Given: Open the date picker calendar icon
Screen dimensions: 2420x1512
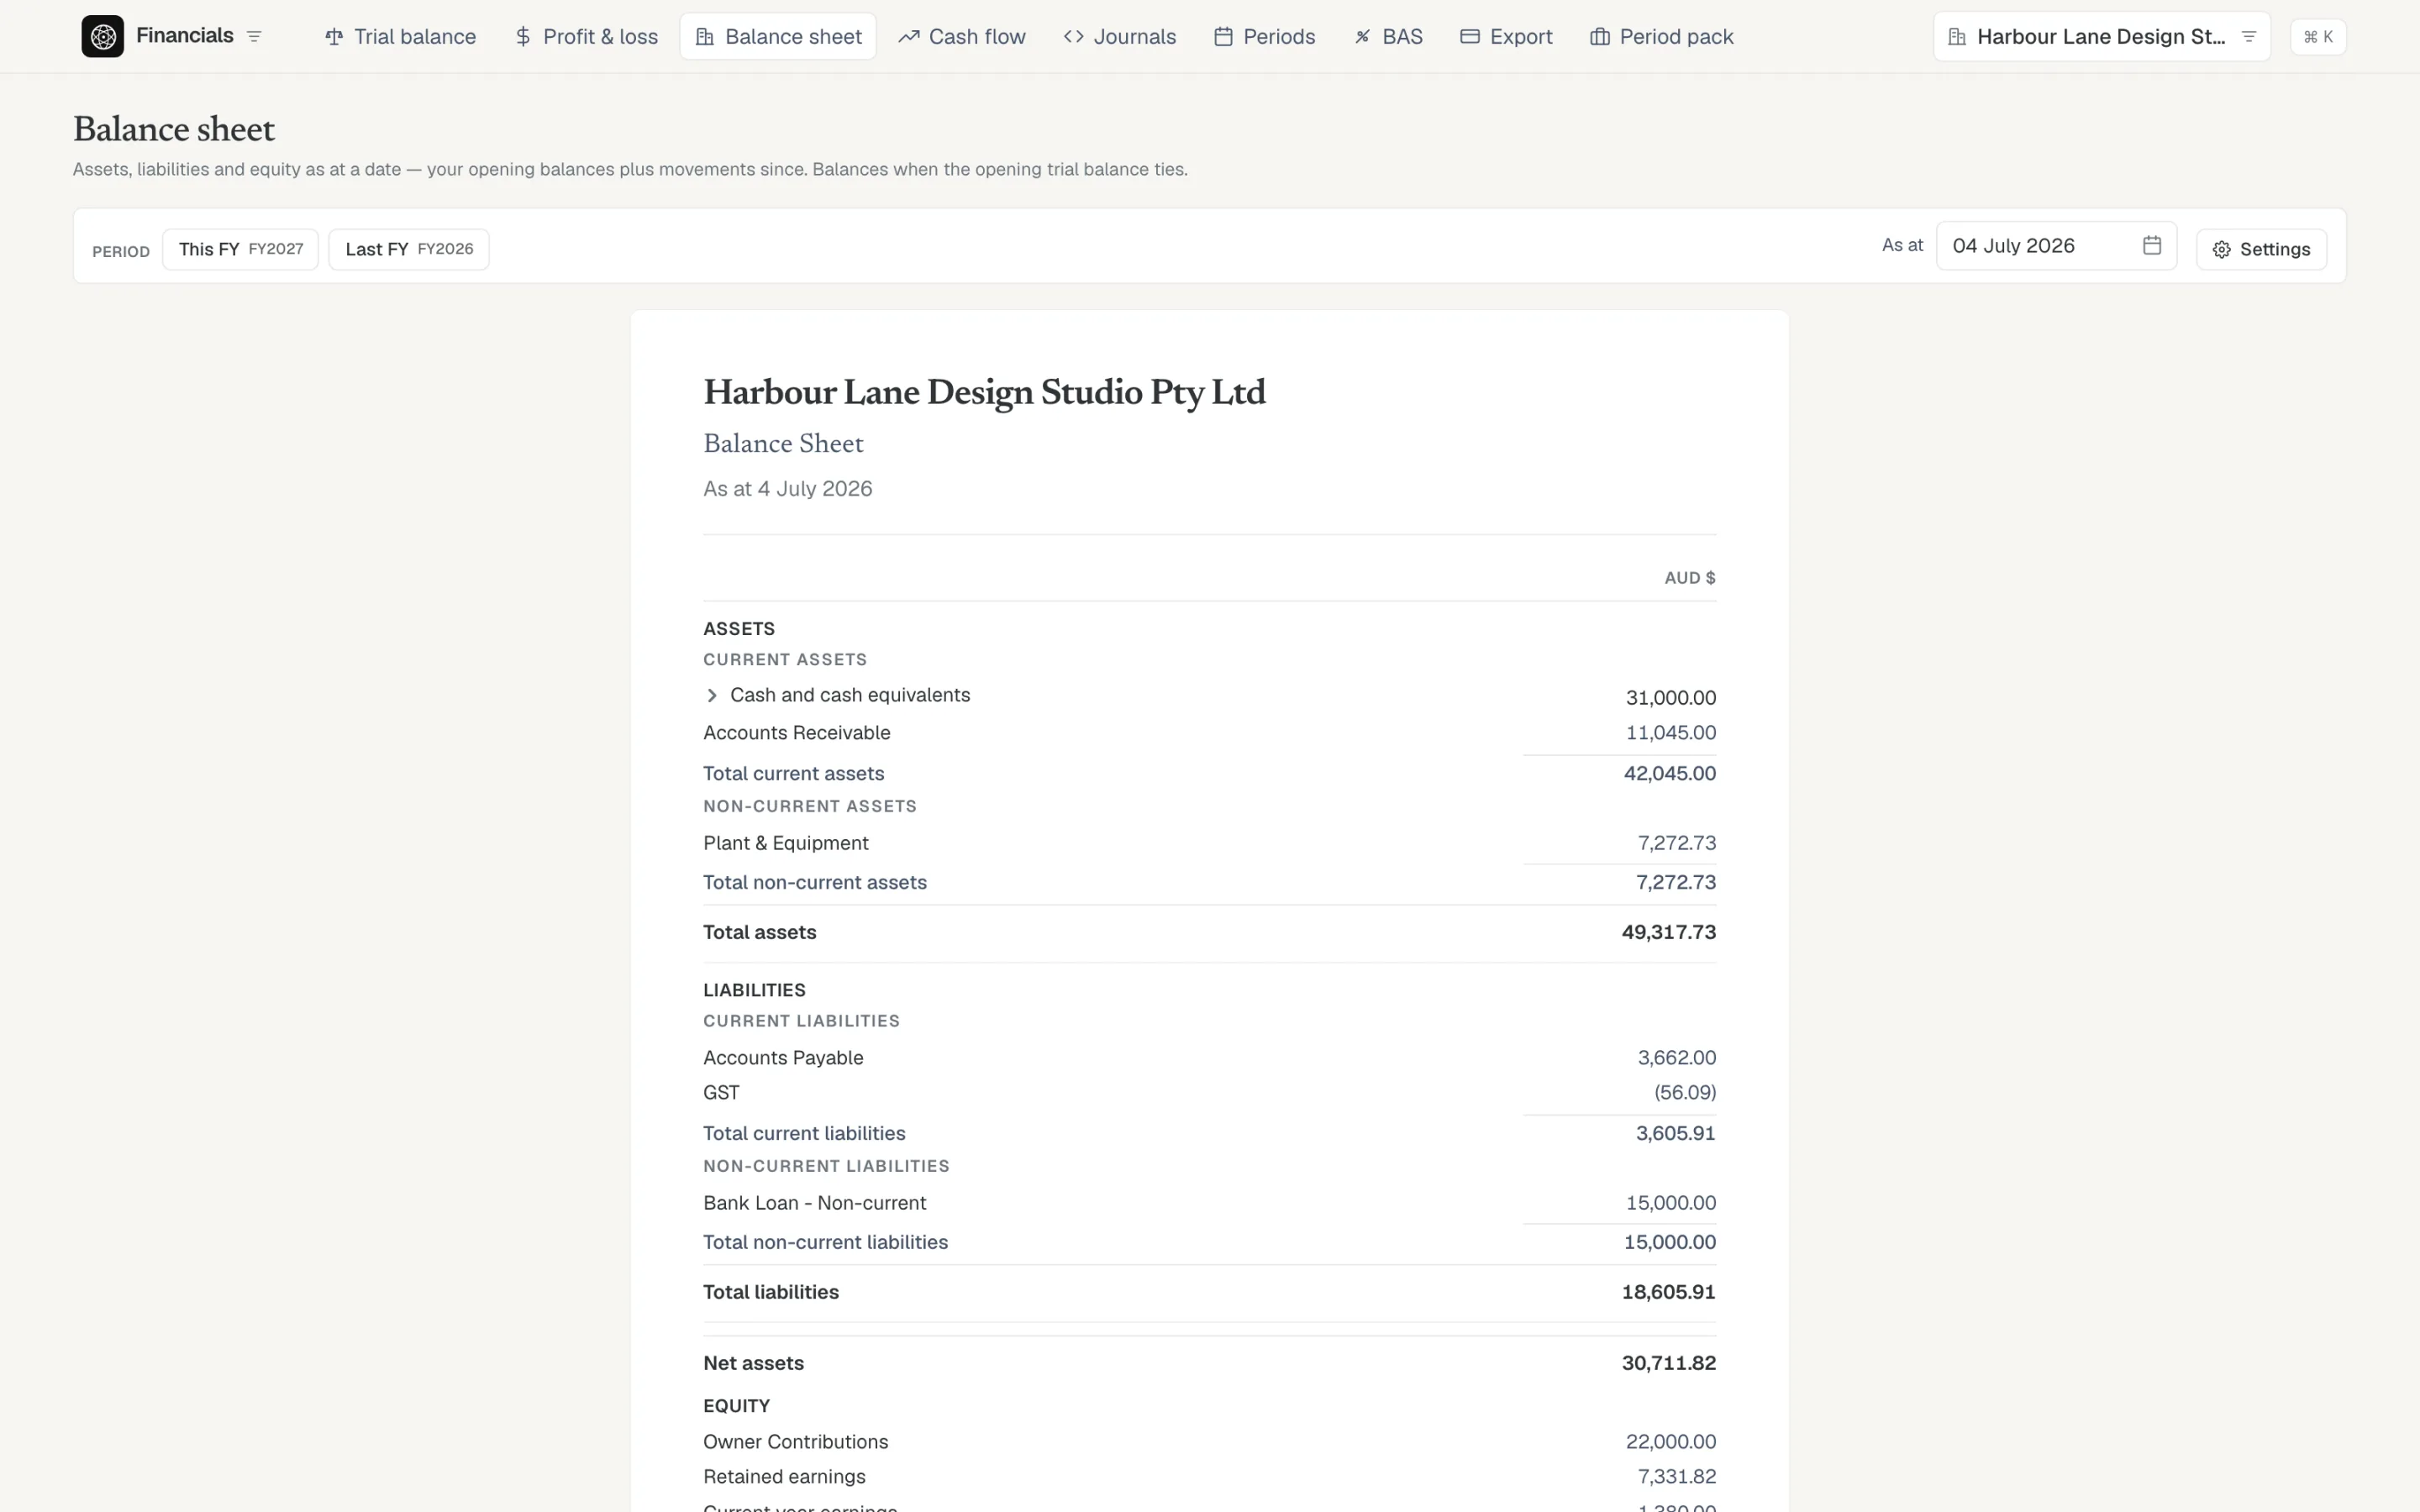Looking at the screenshot, I should [2152, 246].
